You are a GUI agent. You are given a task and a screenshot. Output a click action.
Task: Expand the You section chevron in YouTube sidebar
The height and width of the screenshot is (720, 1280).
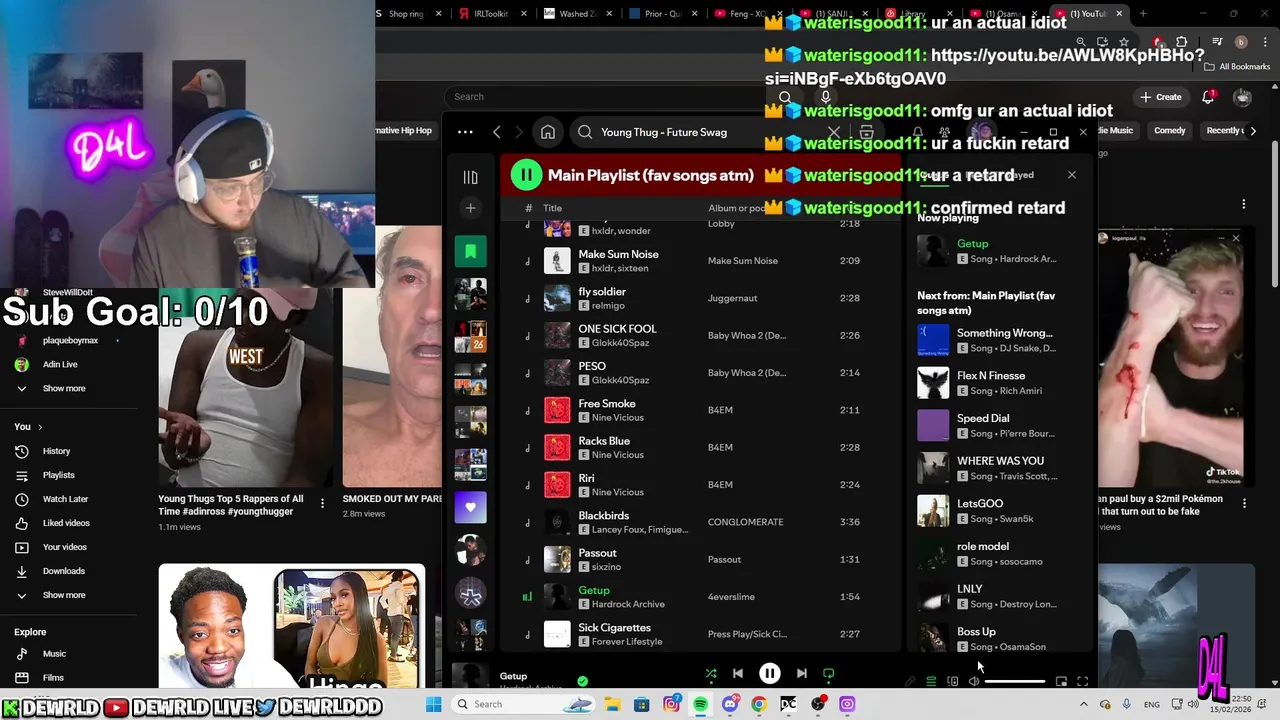tap(40, 427)
